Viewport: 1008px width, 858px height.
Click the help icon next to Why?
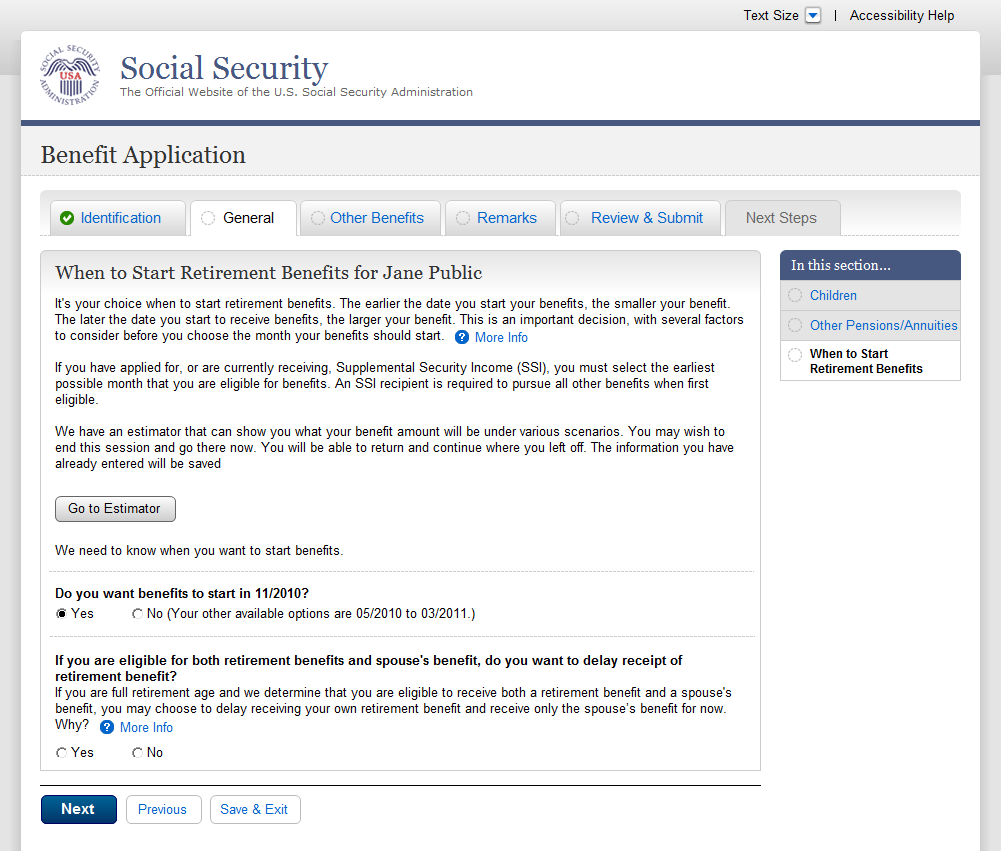[107, 727]
